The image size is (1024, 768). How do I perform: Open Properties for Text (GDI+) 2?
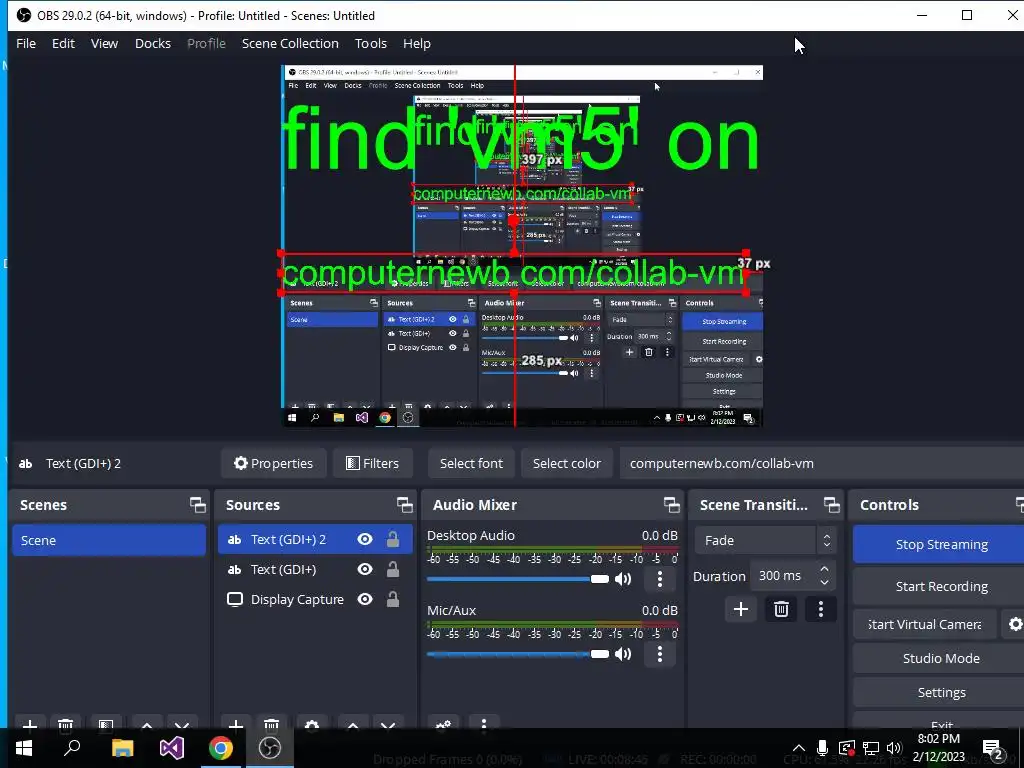pos(274,463)
